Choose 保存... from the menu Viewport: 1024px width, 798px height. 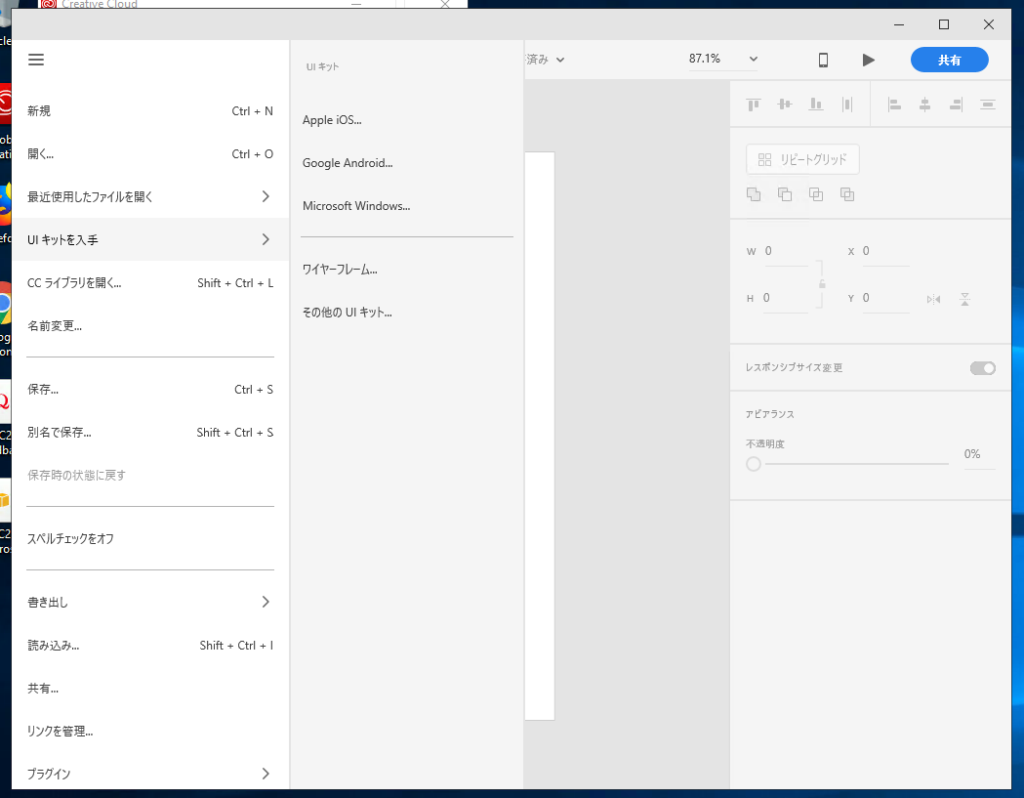150,390
